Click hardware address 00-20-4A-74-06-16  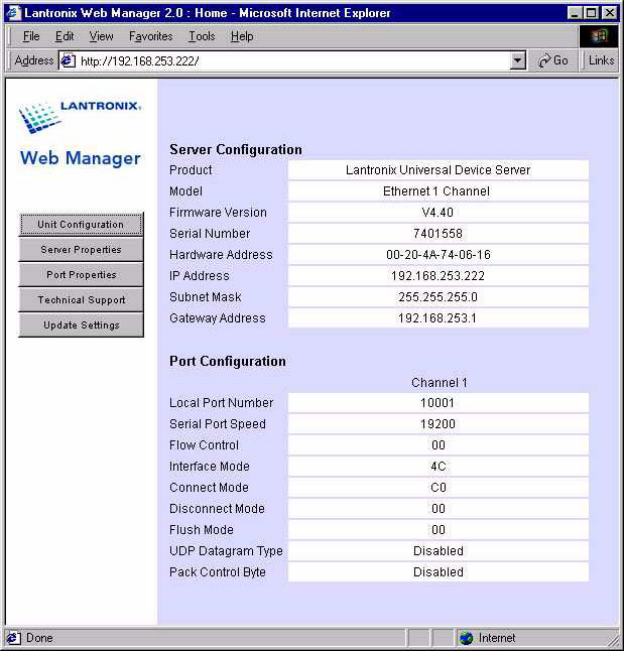(438, 255)
